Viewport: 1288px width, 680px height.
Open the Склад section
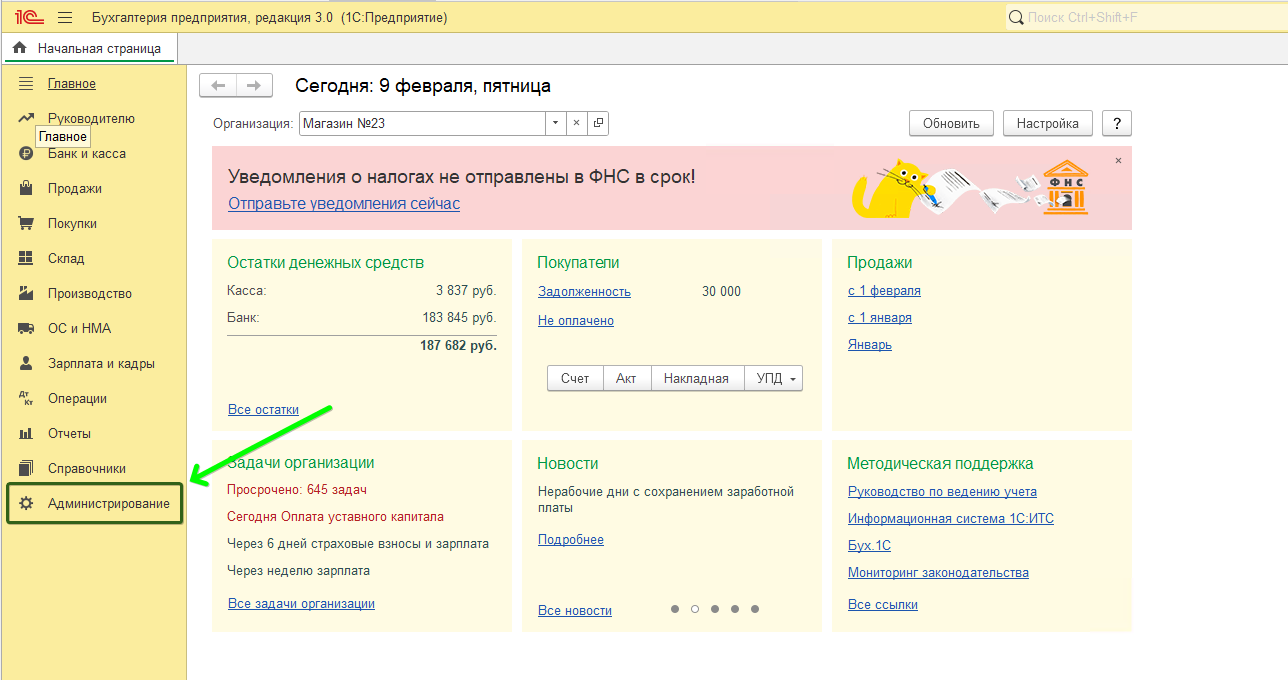[x=66, y=258]
